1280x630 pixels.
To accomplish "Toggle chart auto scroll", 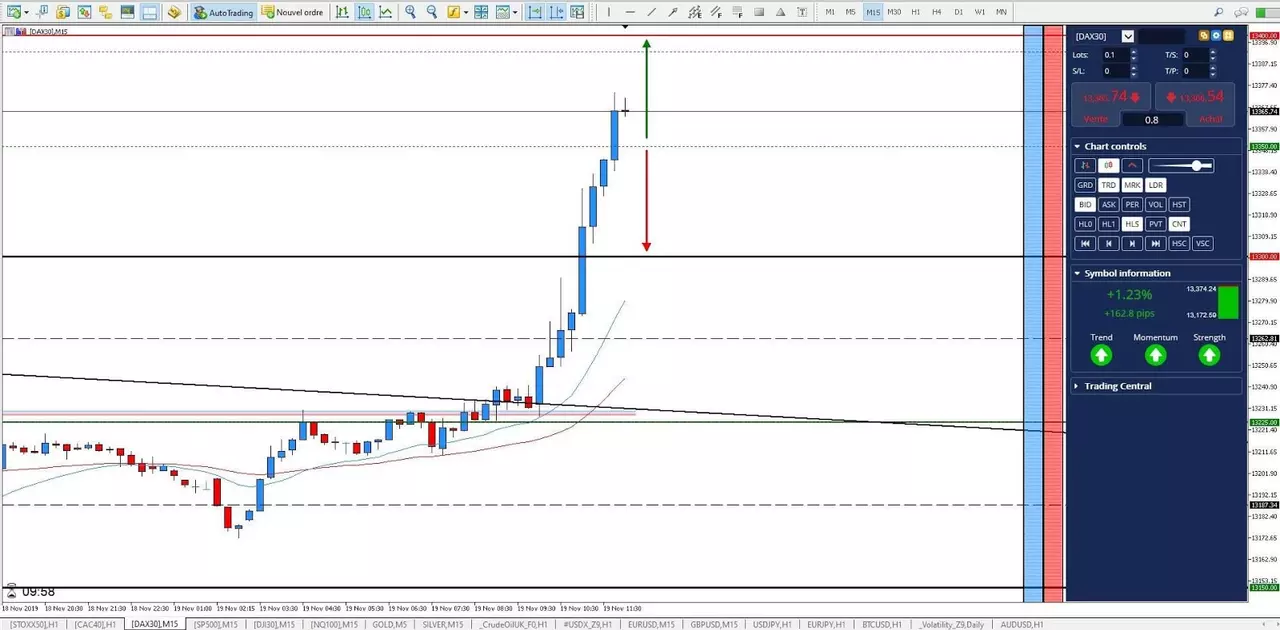I will [535, 12].
